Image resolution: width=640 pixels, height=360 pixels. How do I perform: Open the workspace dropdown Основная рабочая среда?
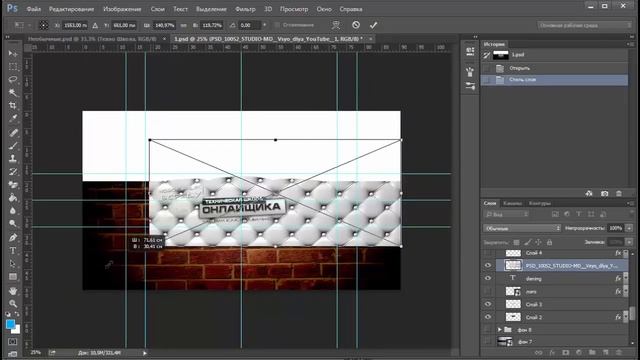(x=584, y=25)
